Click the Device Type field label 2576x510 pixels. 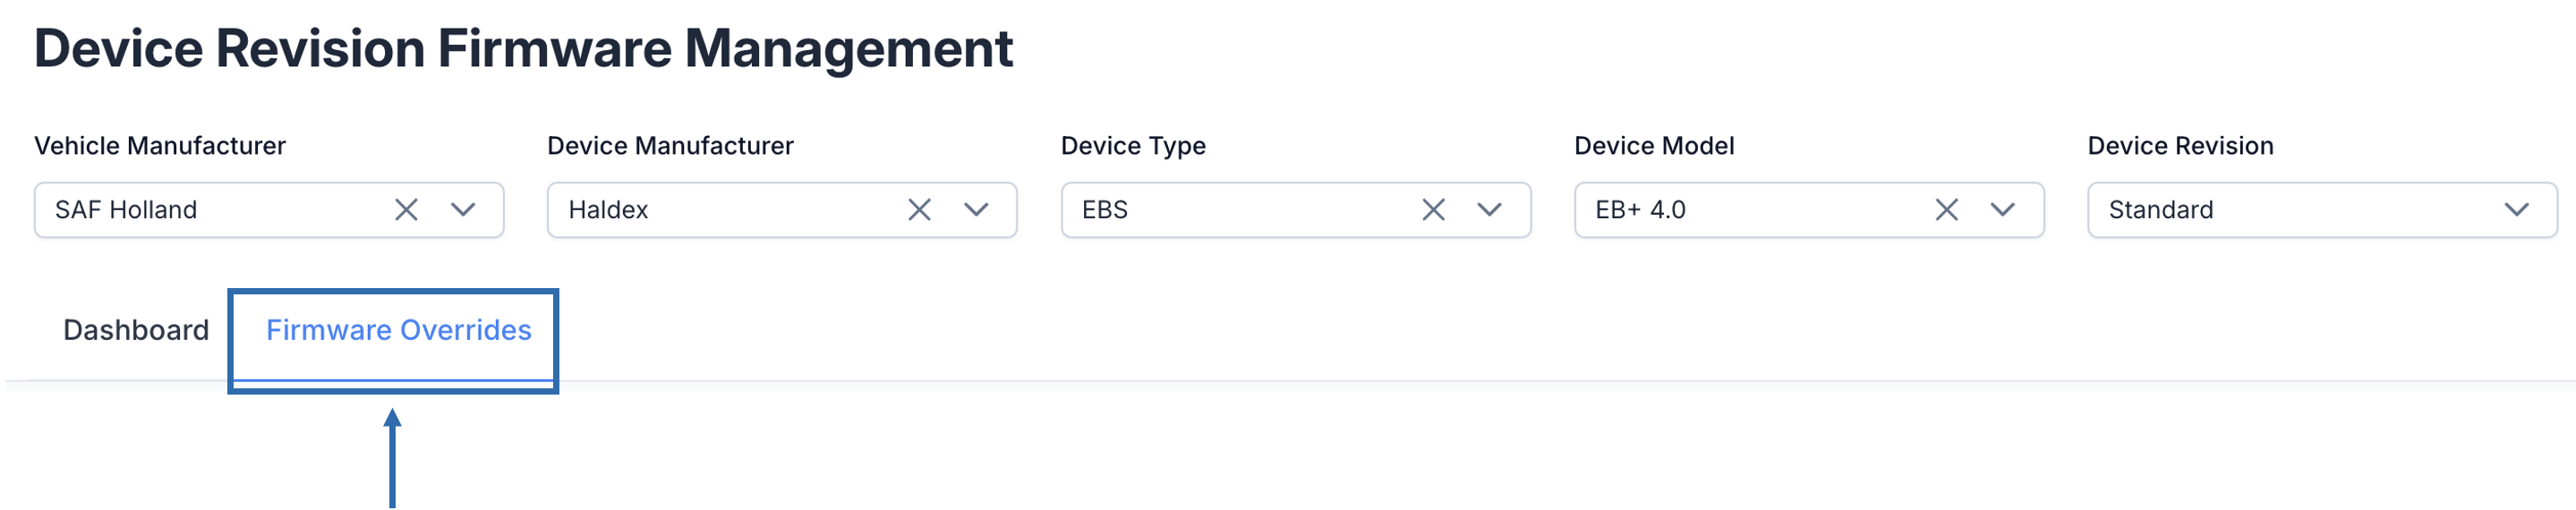click(x=1133, y=146)
